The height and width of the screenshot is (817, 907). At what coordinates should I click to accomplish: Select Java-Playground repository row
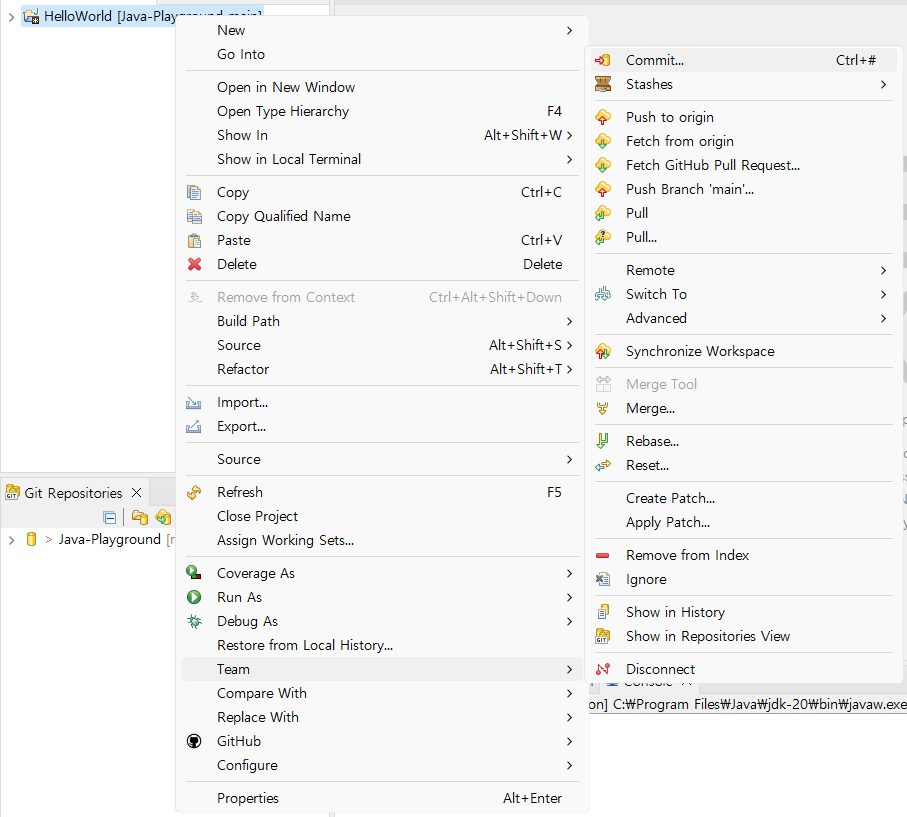click(x=98, y=540)
